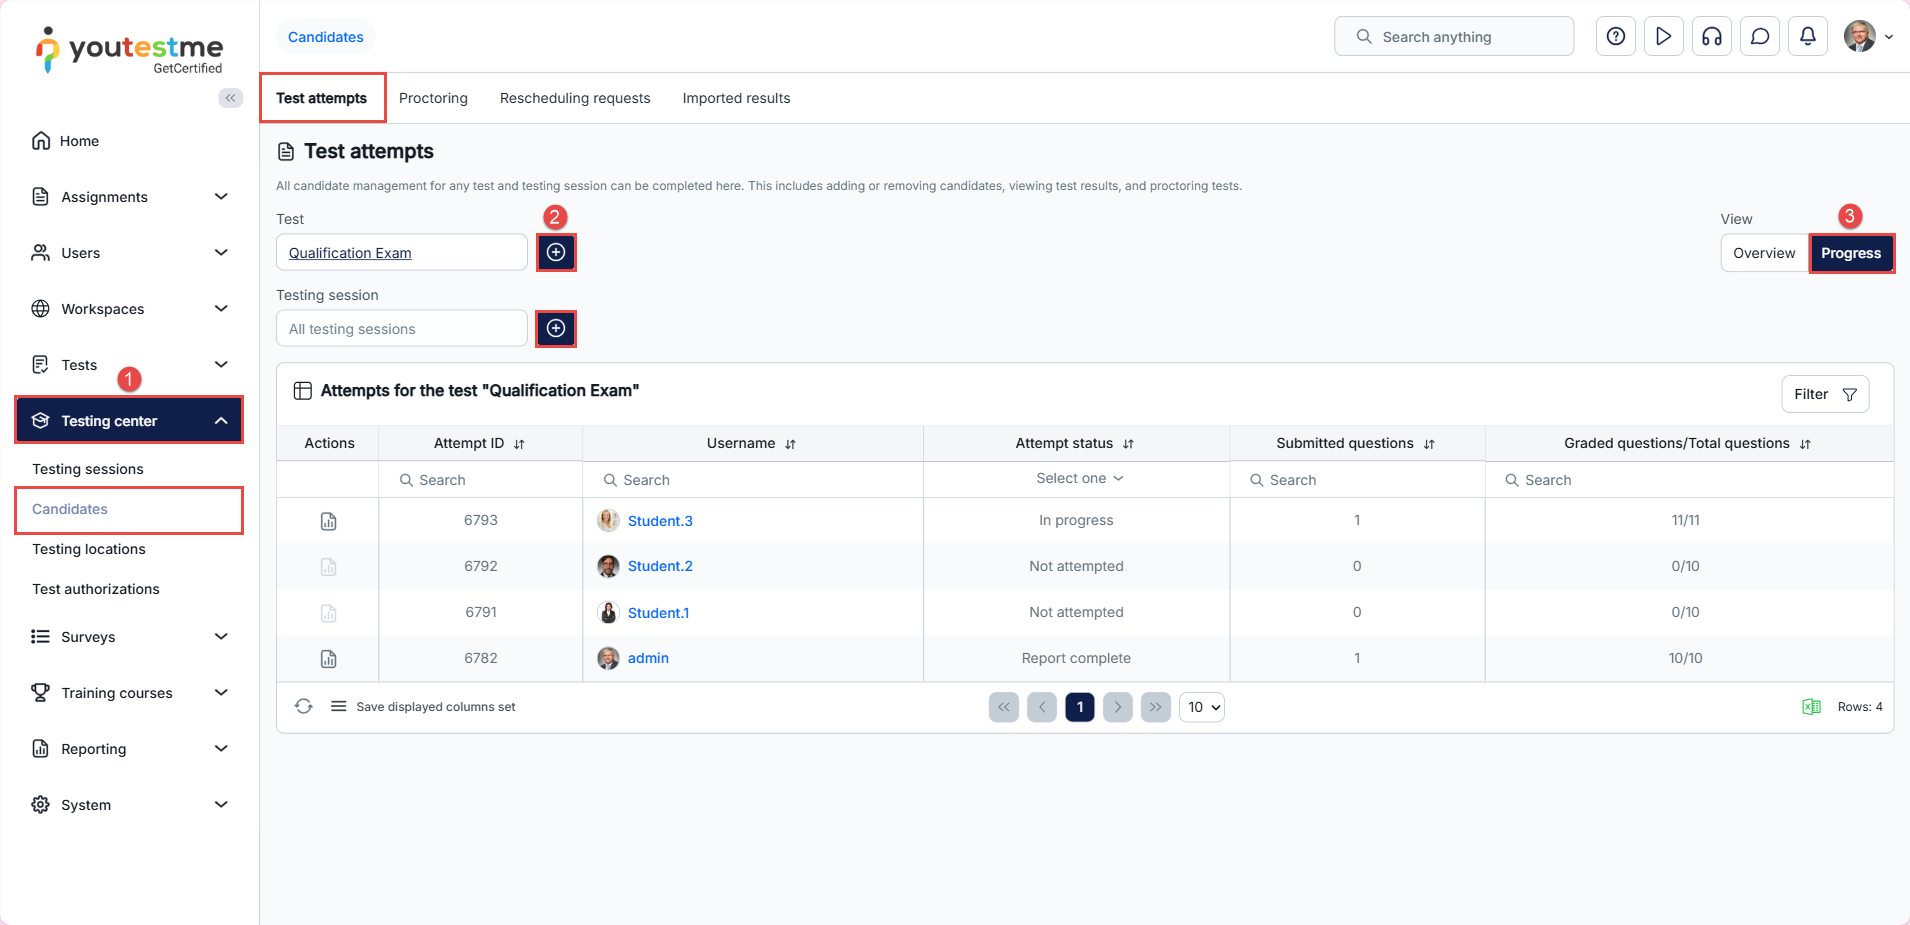
Task: Open report icon for attempt 6793
Action: click(x=328, y=521)
